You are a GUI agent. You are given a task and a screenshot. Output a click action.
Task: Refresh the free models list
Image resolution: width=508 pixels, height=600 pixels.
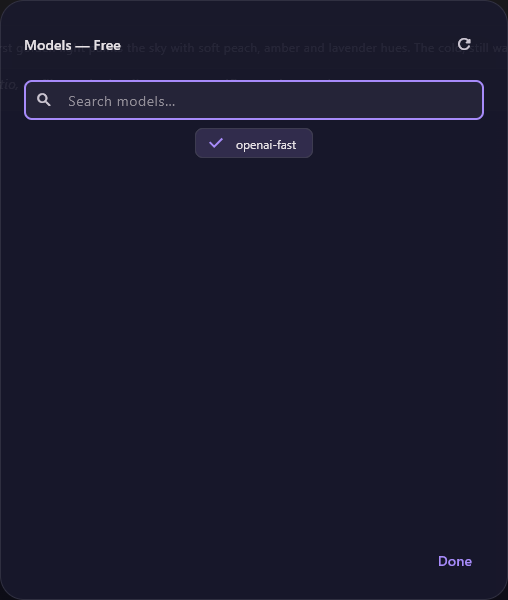pyautogui.click(x=464, y=44)
